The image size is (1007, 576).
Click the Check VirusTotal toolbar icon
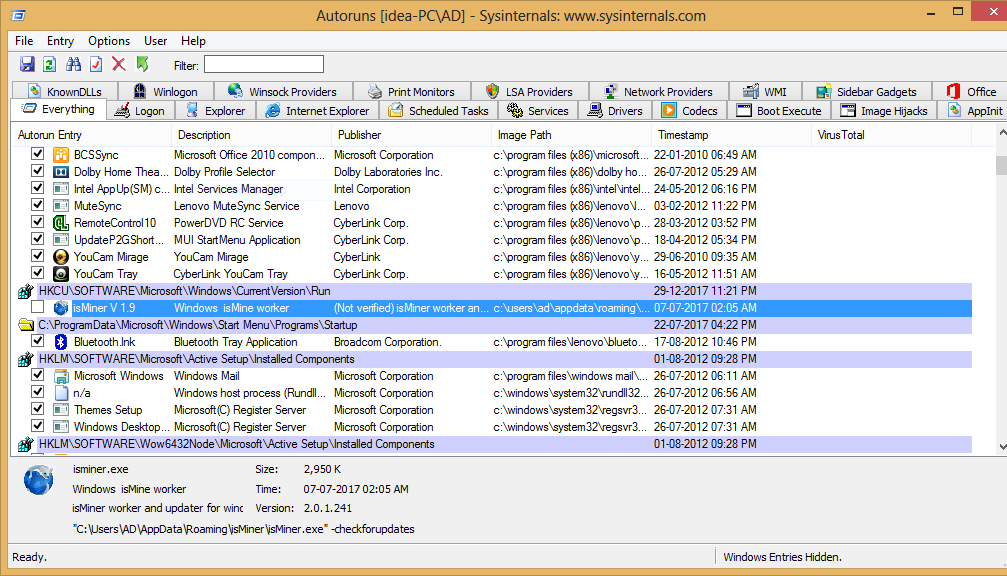(x=96, y=64)
